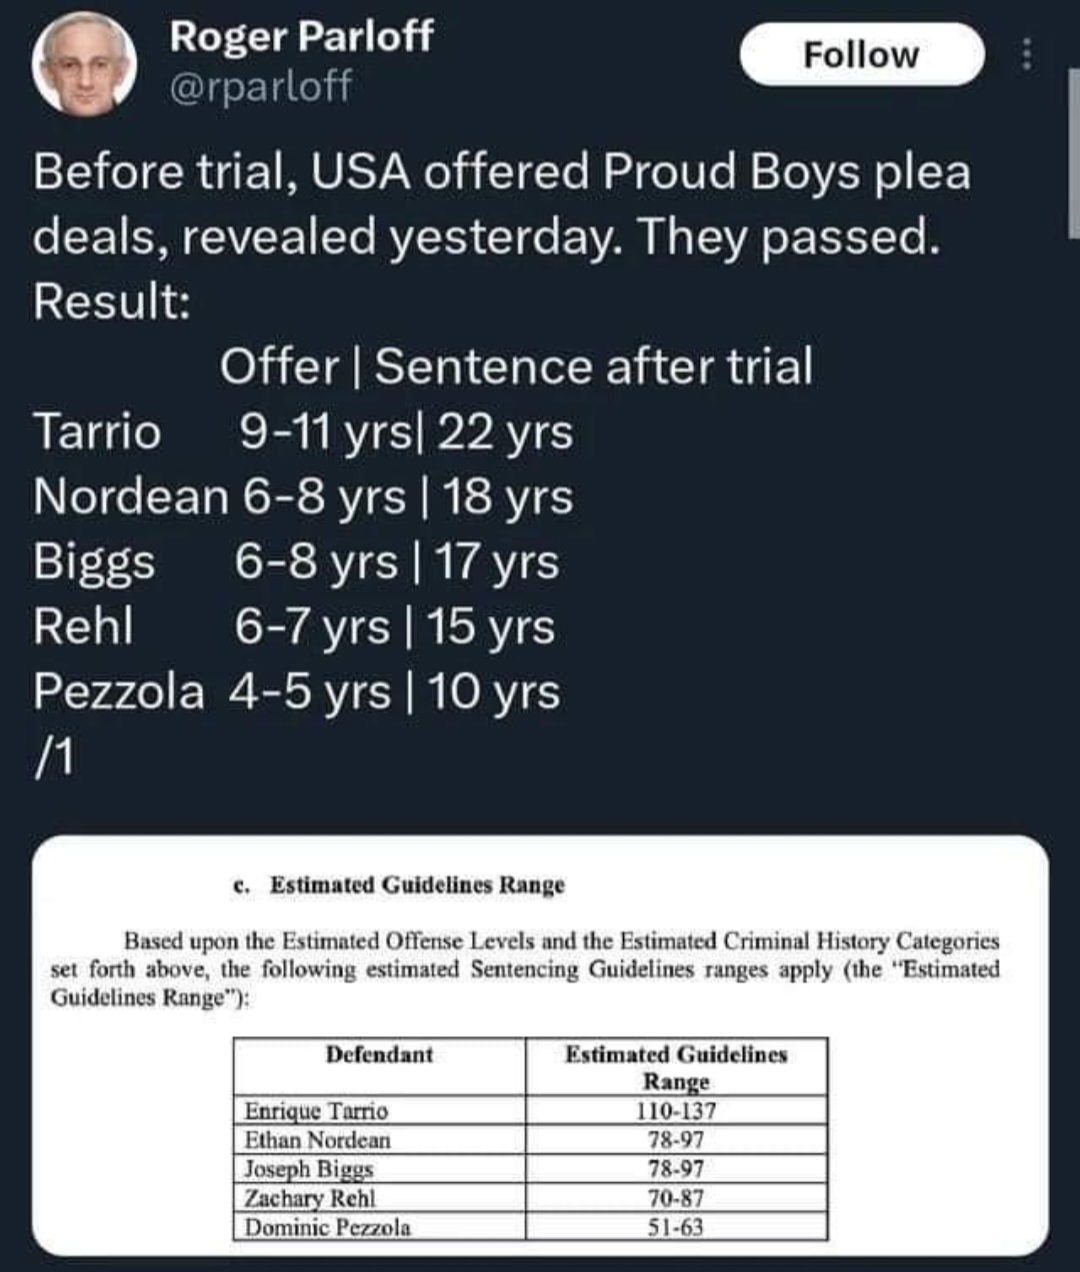This screenshot has width=1080, height=1272.
Task: Click the "Offer | Sentence after trial" line
Action: (516, 366)
